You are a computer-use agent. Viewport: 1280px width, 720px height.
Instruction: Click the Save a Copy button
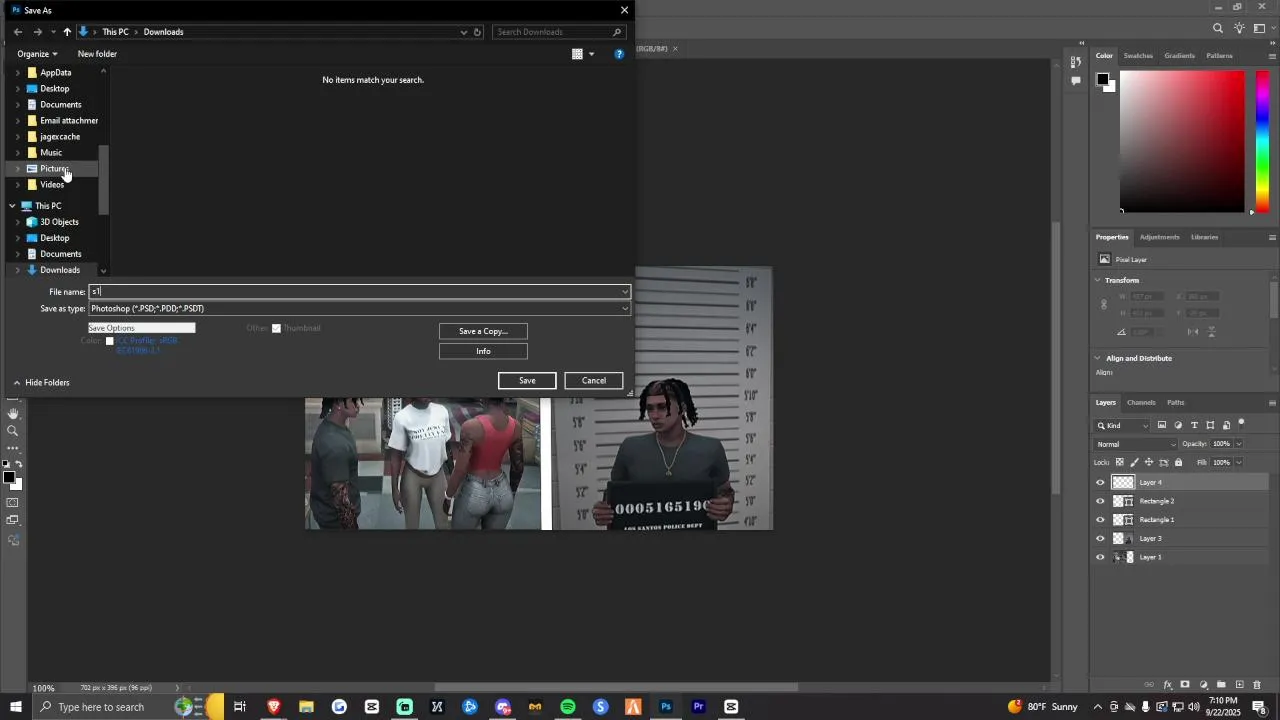[x=483, y=331]
